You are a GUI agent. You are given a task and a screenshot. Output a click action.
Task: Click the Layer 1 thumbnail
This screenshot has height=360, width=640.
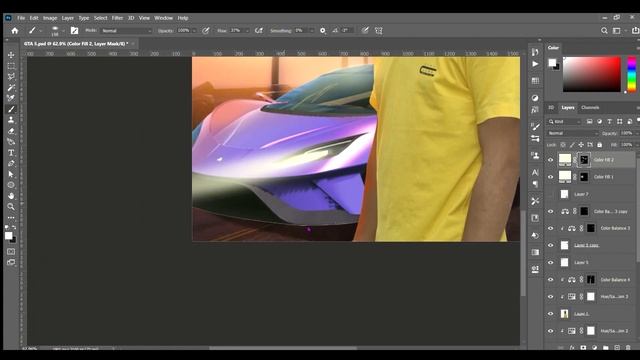pos(564,314)
